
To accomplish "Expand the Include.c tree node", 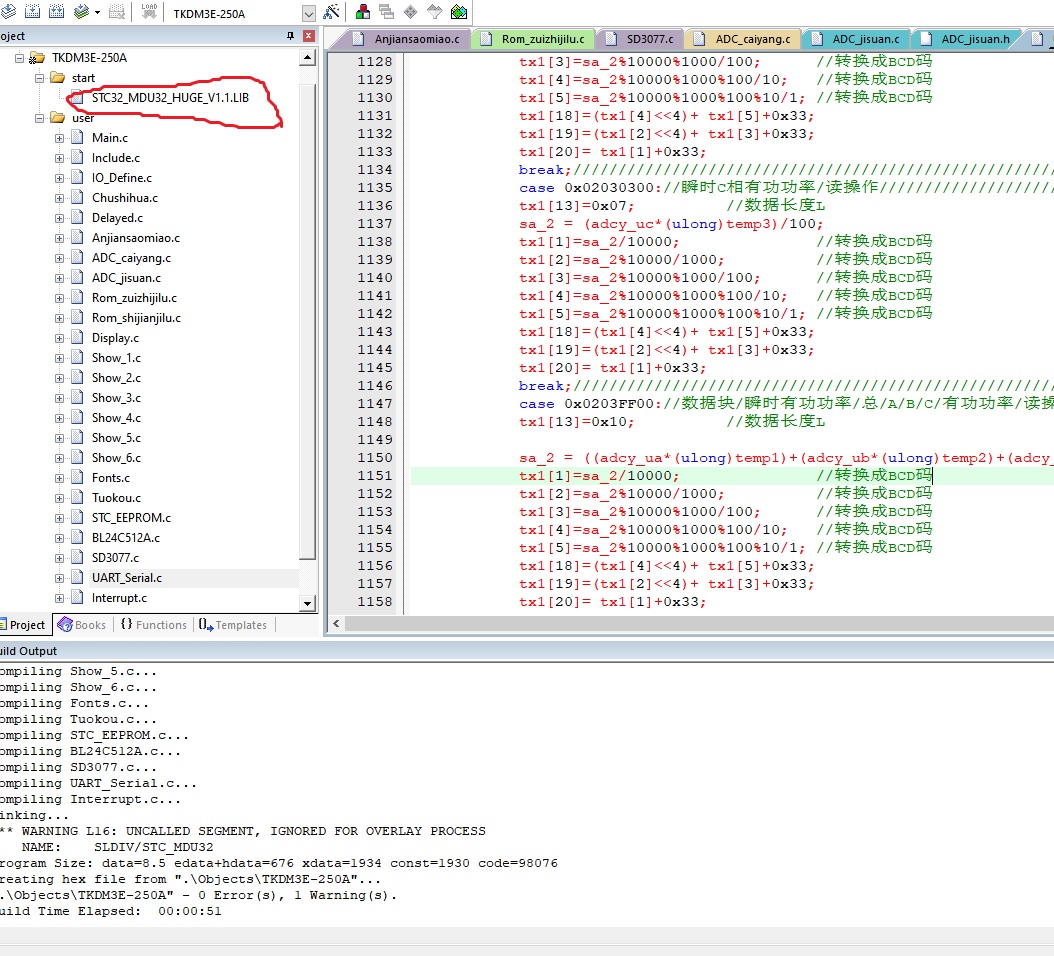I will [59, 159].
